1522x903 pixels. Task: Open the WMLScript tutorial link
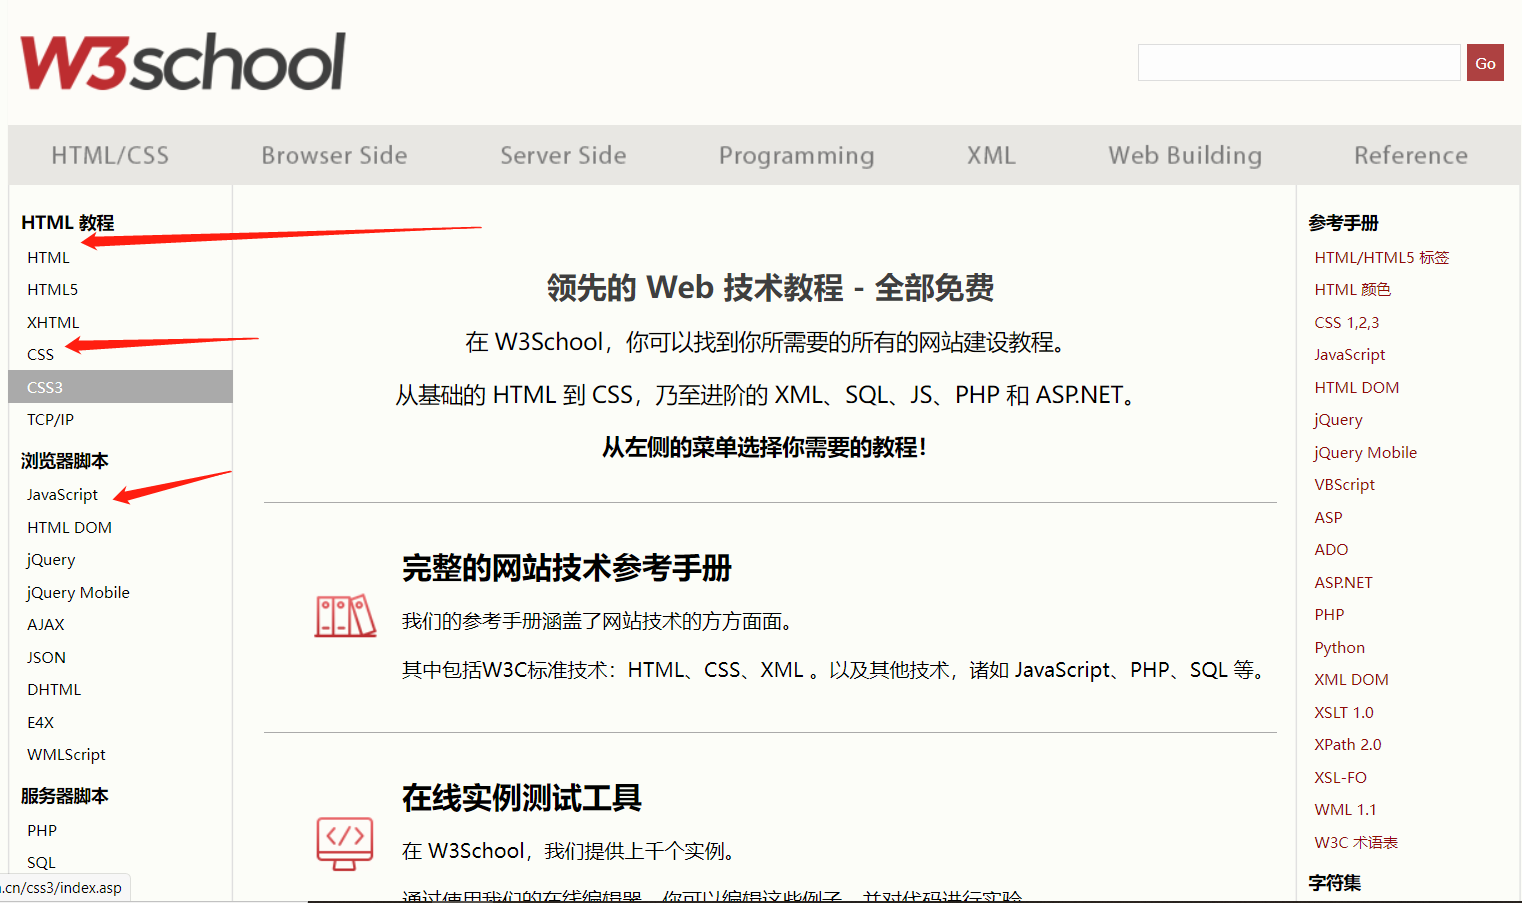(66, 754)
